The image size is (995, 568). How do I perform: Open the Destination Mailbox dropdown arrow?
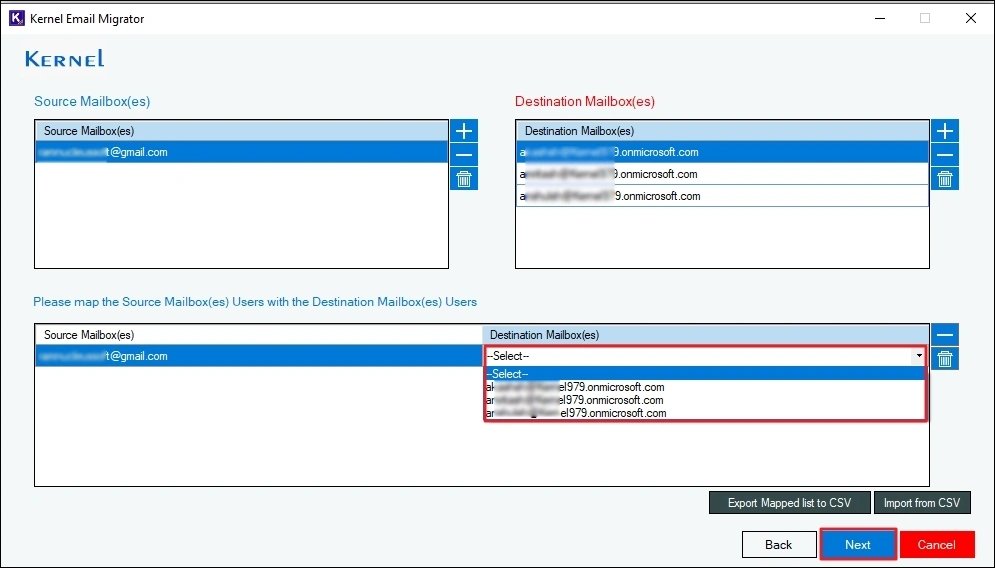pyautogui.click(x=918, y=356)
